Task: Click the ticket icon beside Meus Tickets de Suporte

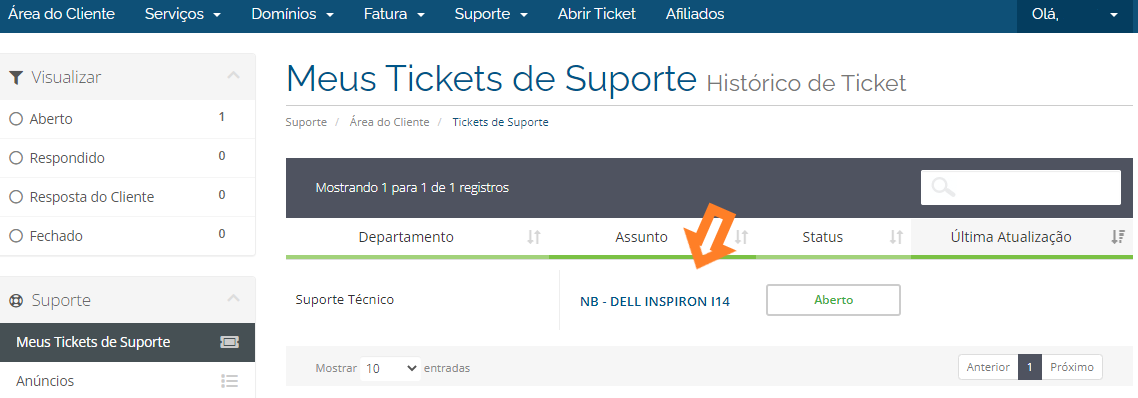Action: pos(229,342)
